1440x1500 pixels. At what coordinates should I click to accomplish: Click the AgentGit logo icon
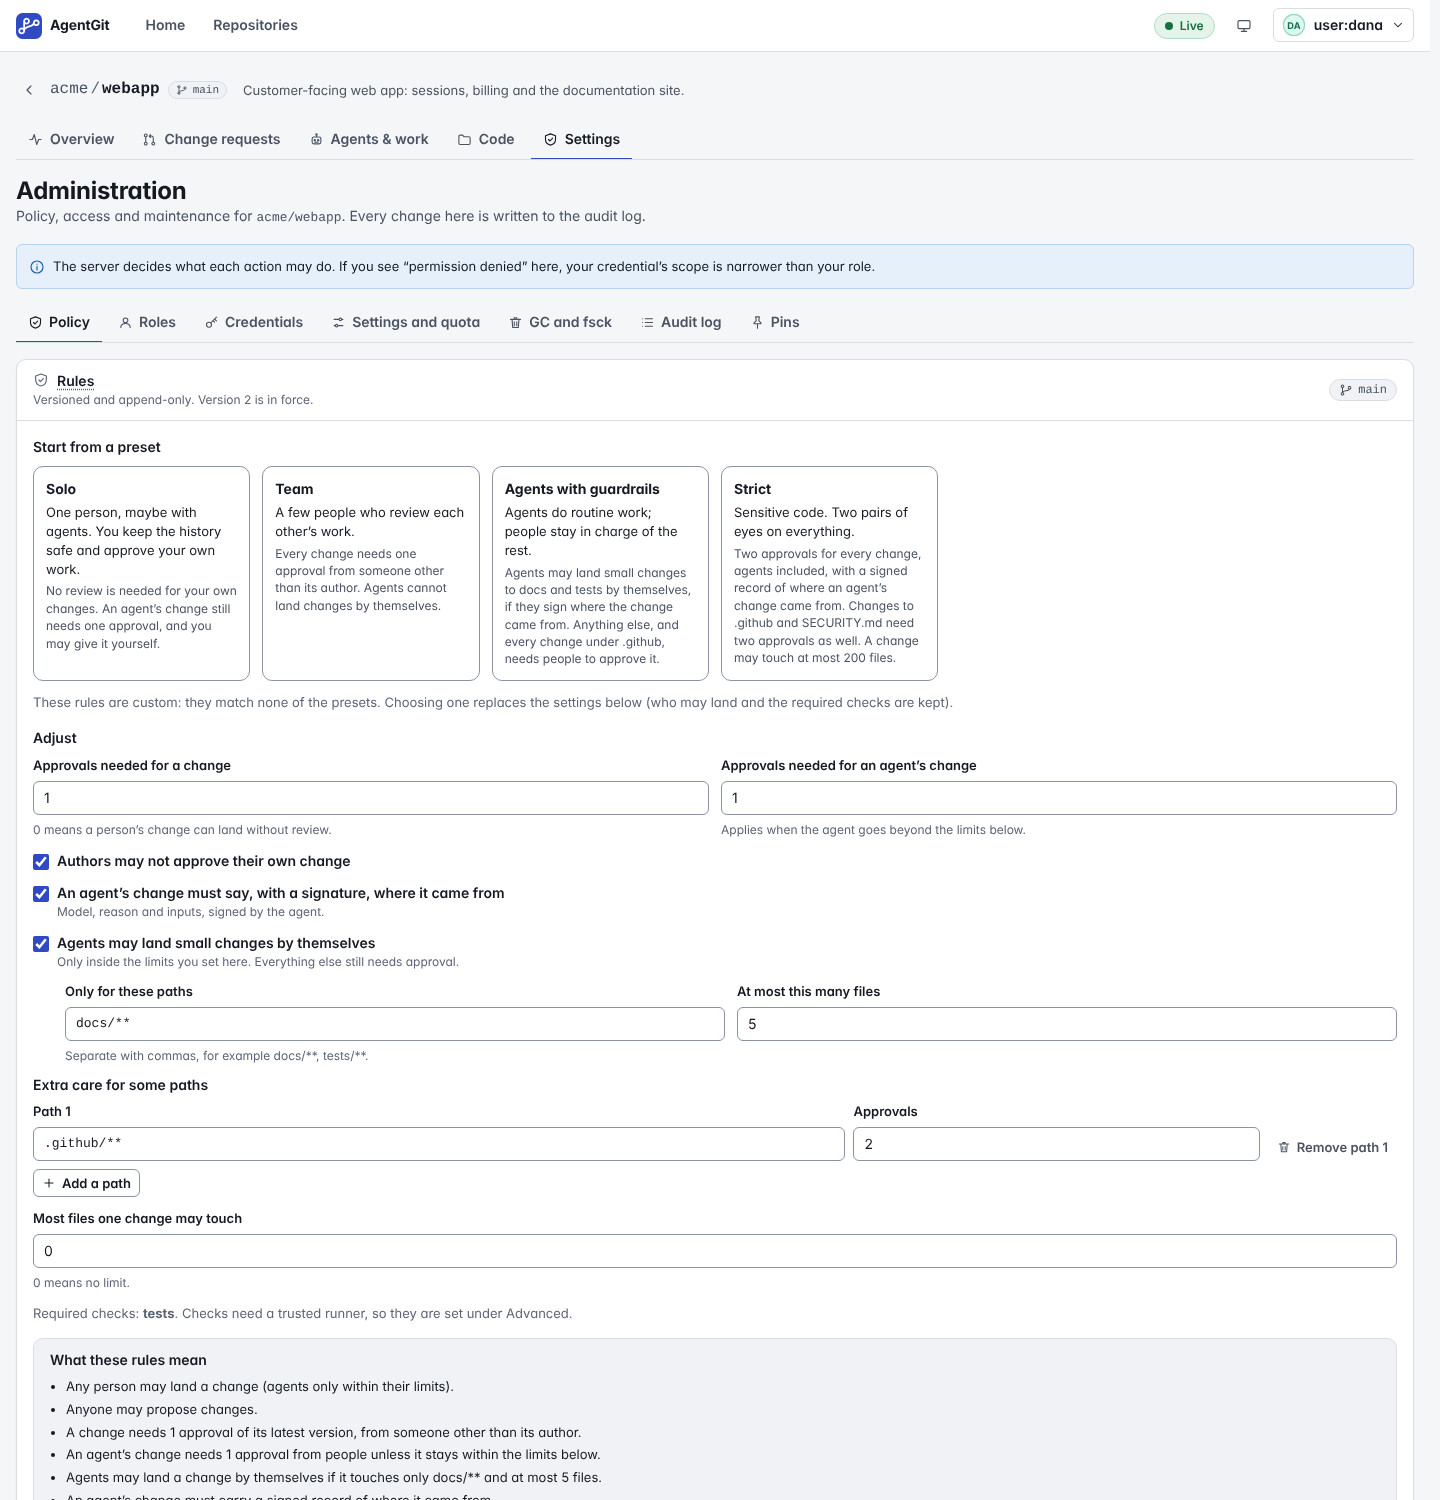click(x=29, y=26)
